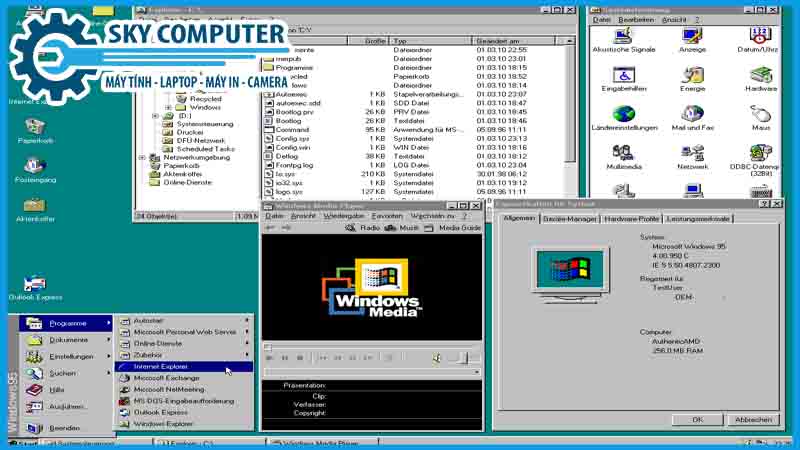This screenshot has height=450, width=800.
Task: Click the Start button on the taskbar
Action: (x=23, y=444)
